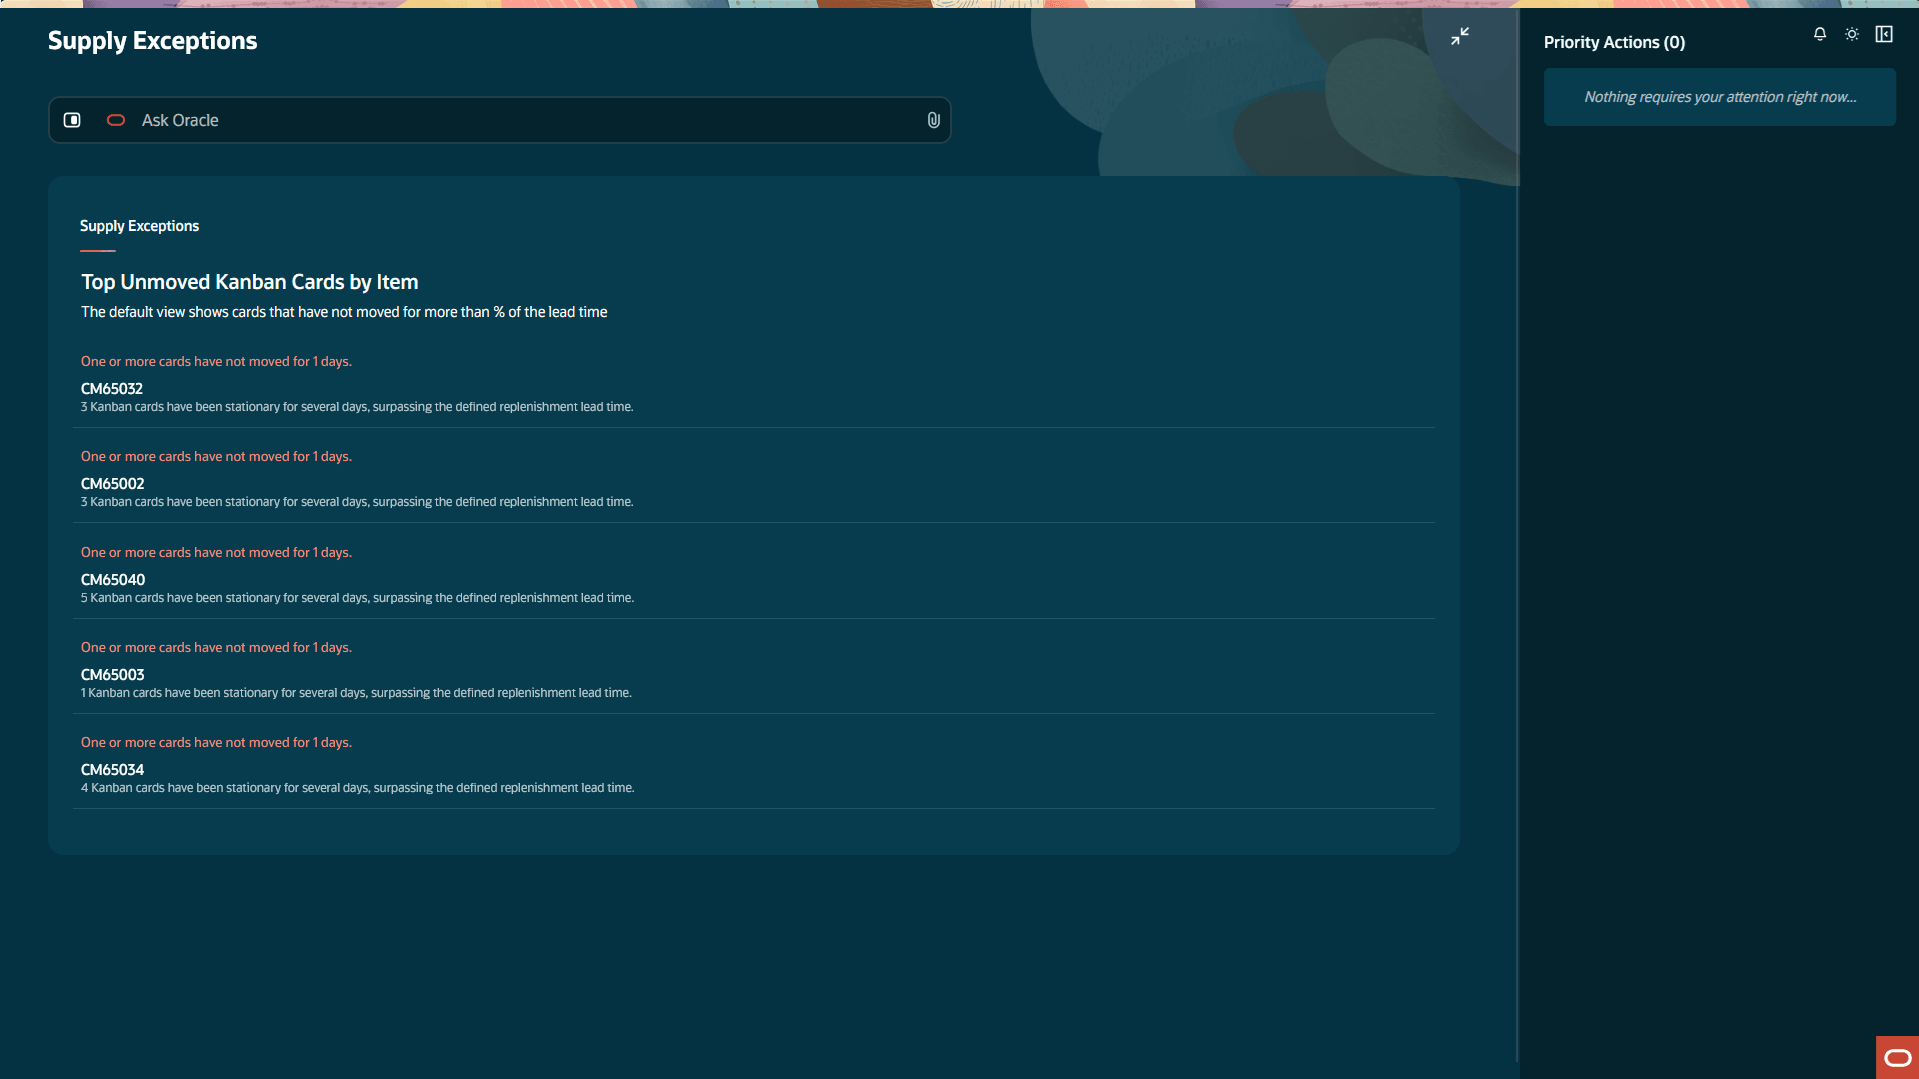
Task: Click the warning text above CM65032
Action: point(216,361)
